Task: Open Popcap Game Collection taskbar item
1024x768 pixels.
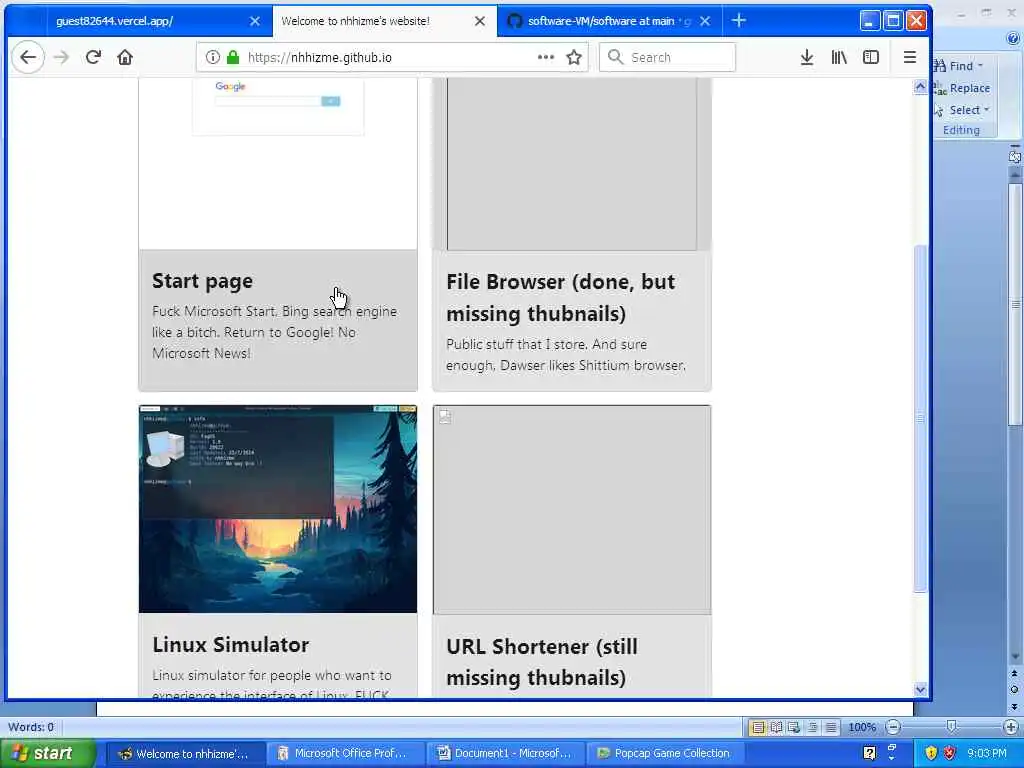Action: point(665,754)
